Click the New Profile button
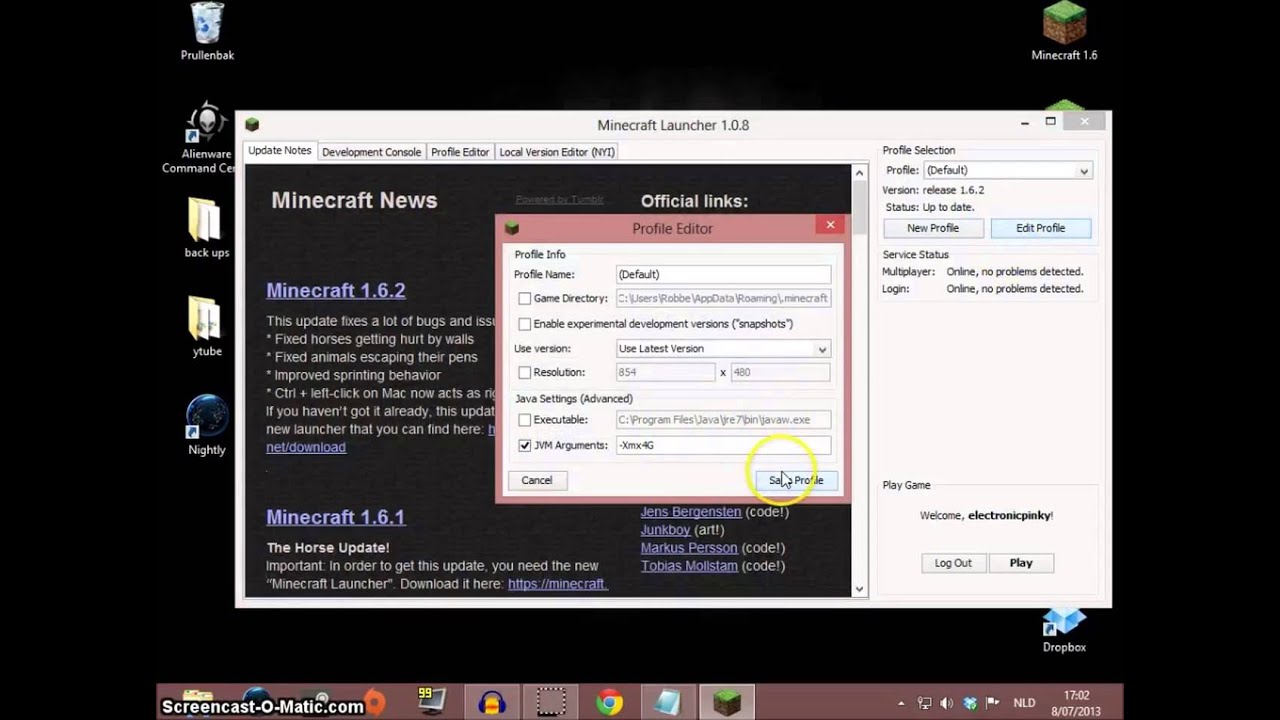Viewport: 1280px width, 720px height. pos(933,228)
